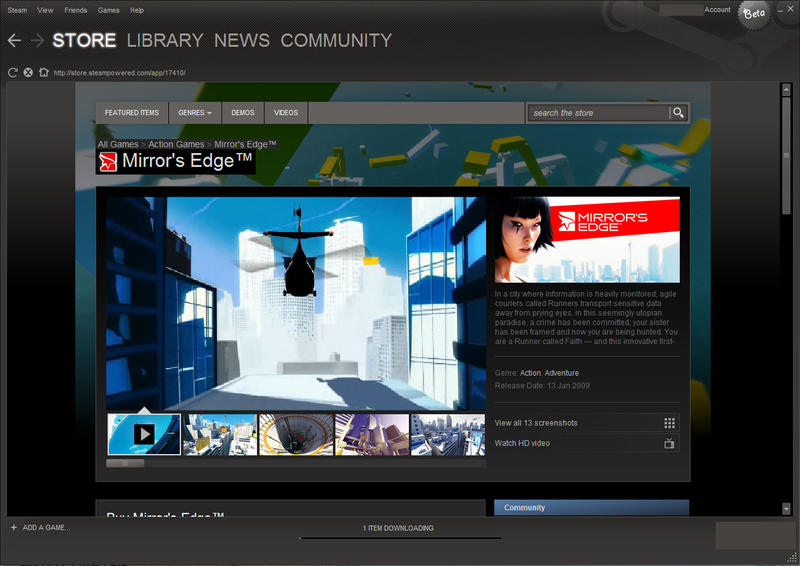
Task: Click the search magnifier icon
Action: [678, 113]
